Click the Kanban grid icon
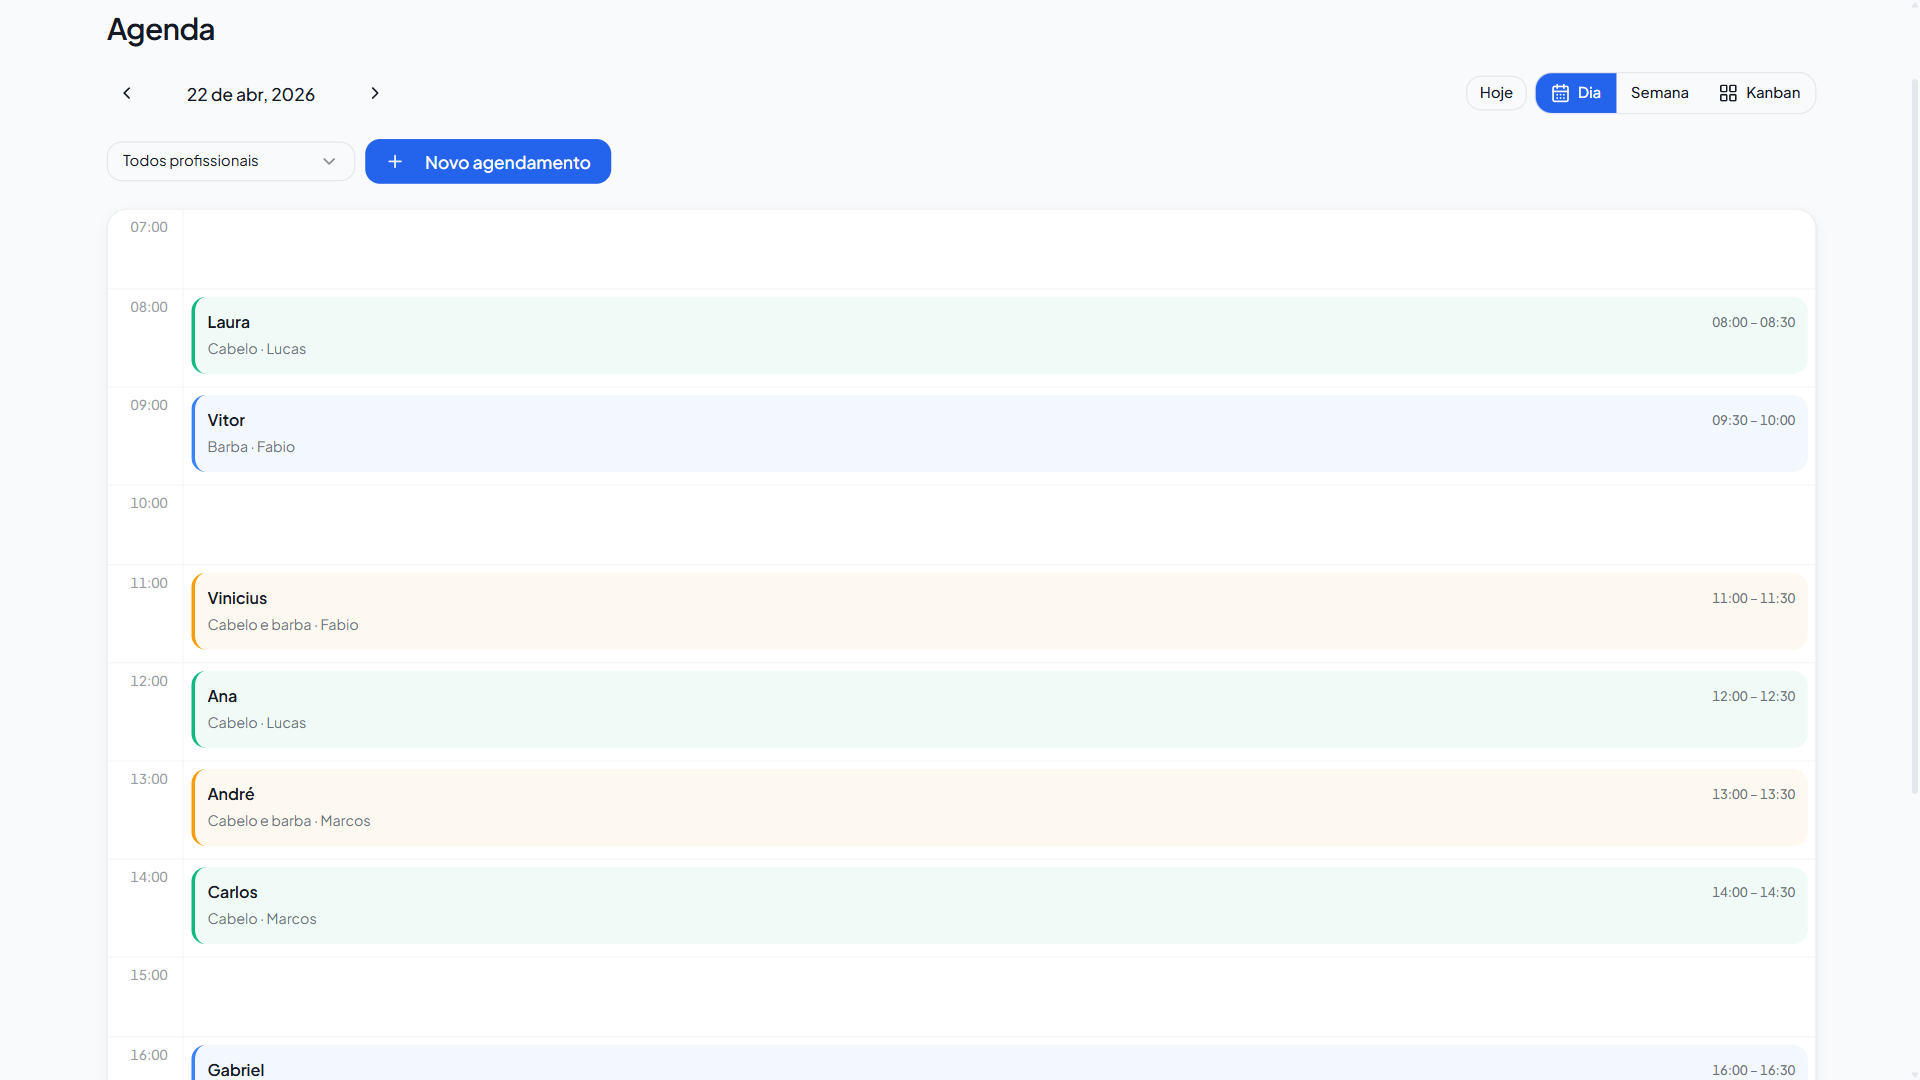This screenshot has height=1080, width=1920. [1728, 93]
